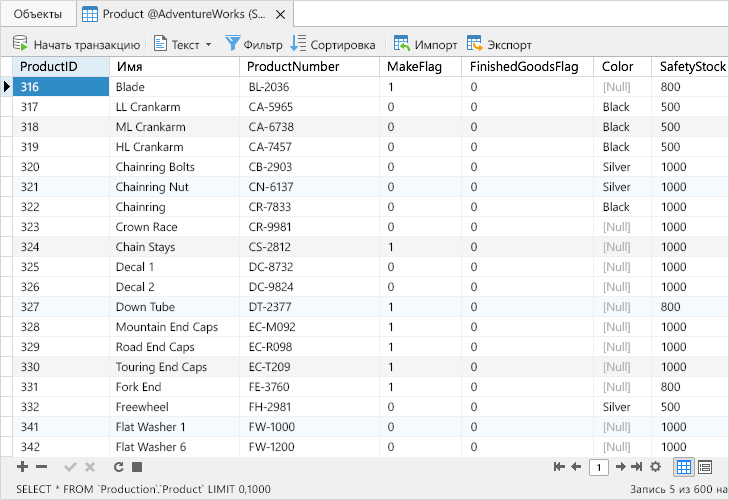Select the 'Decal 1' cell
Image resolution: width=729 pixels, height=500 pixels.
174,267
